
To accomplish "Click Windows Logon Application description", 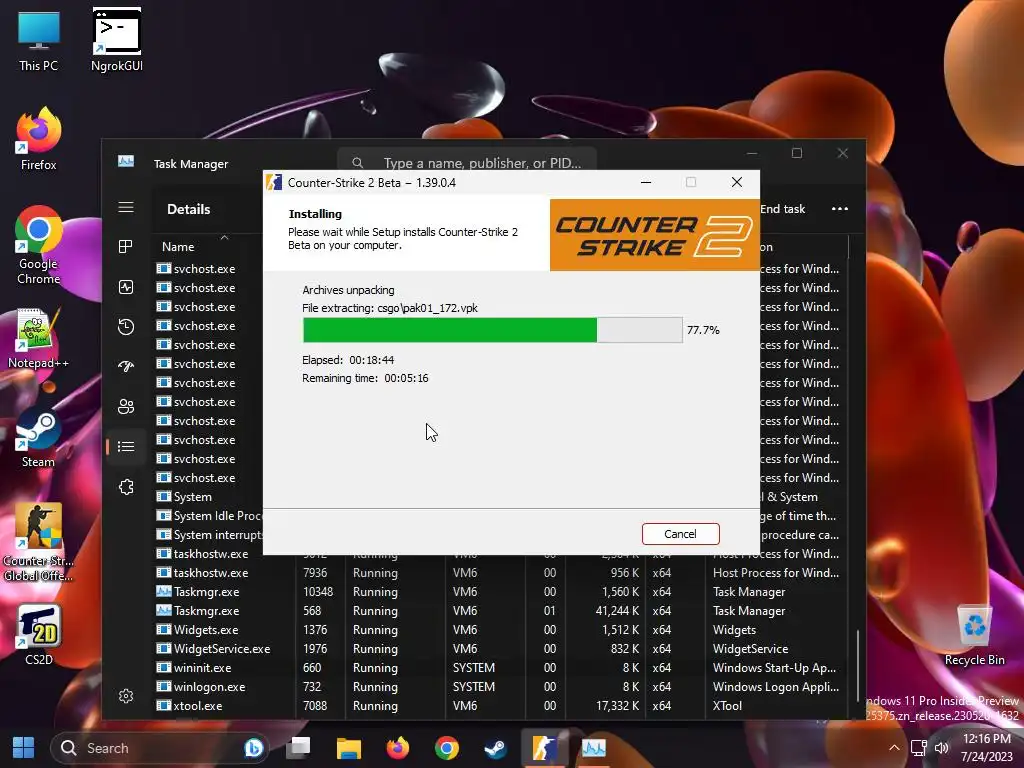I will pos(776,687).
